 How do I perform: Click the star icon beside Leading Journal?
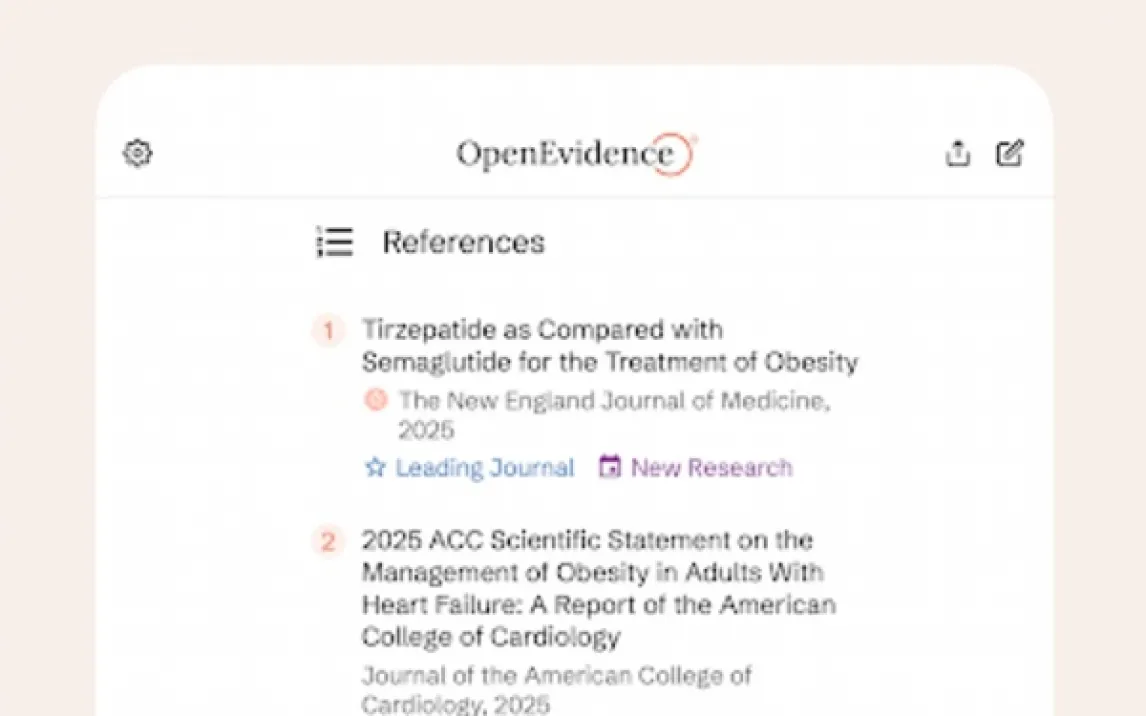[375, 468]
